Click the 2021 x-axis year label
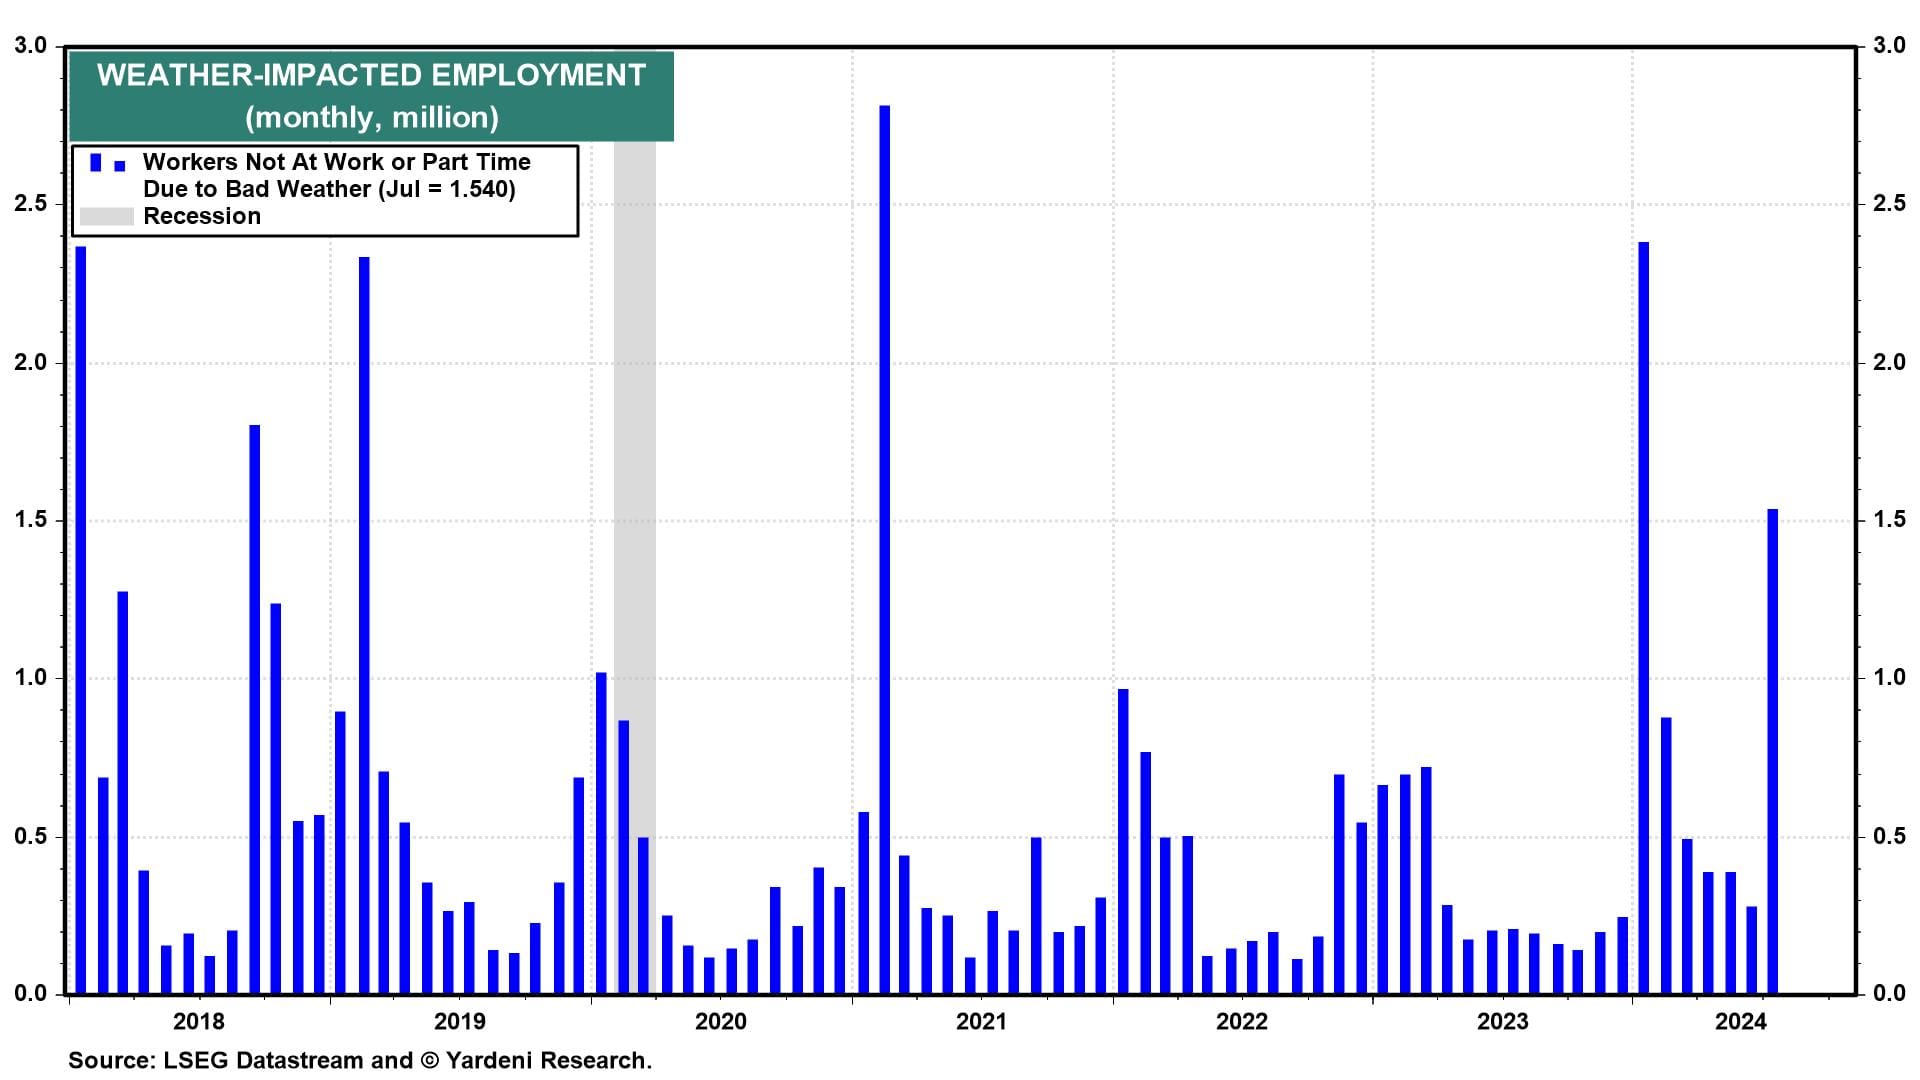This screenshot has height=1080, width=1920. (981, 1021)
